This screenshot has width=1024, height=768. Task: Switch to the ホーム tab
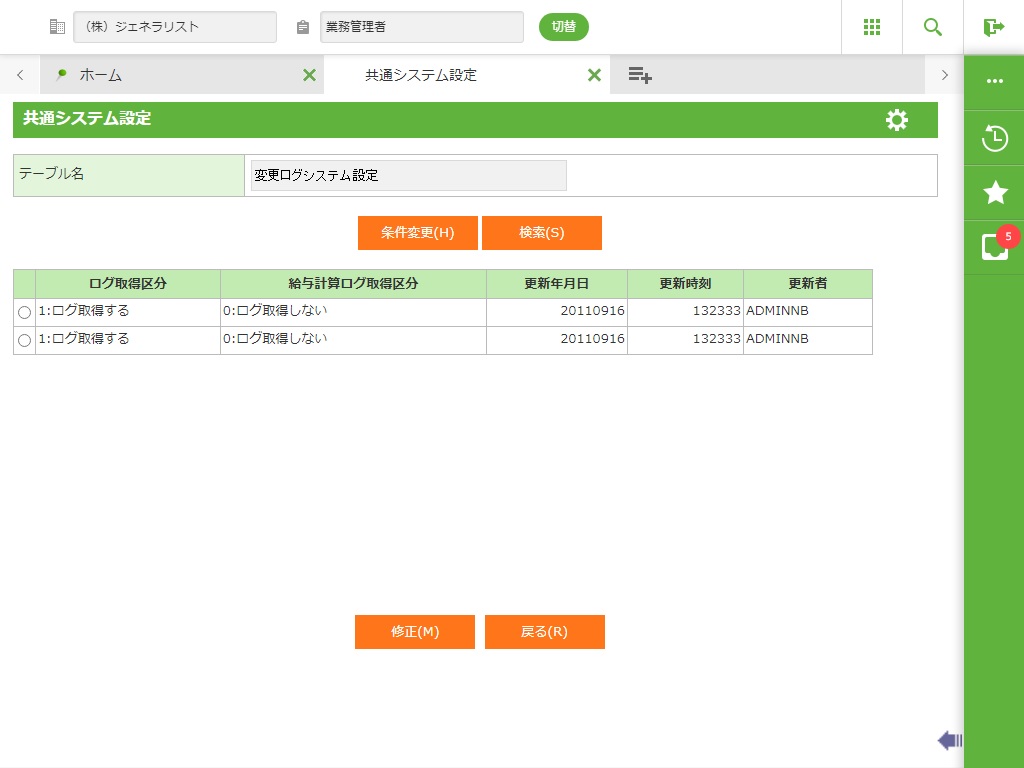170,75
